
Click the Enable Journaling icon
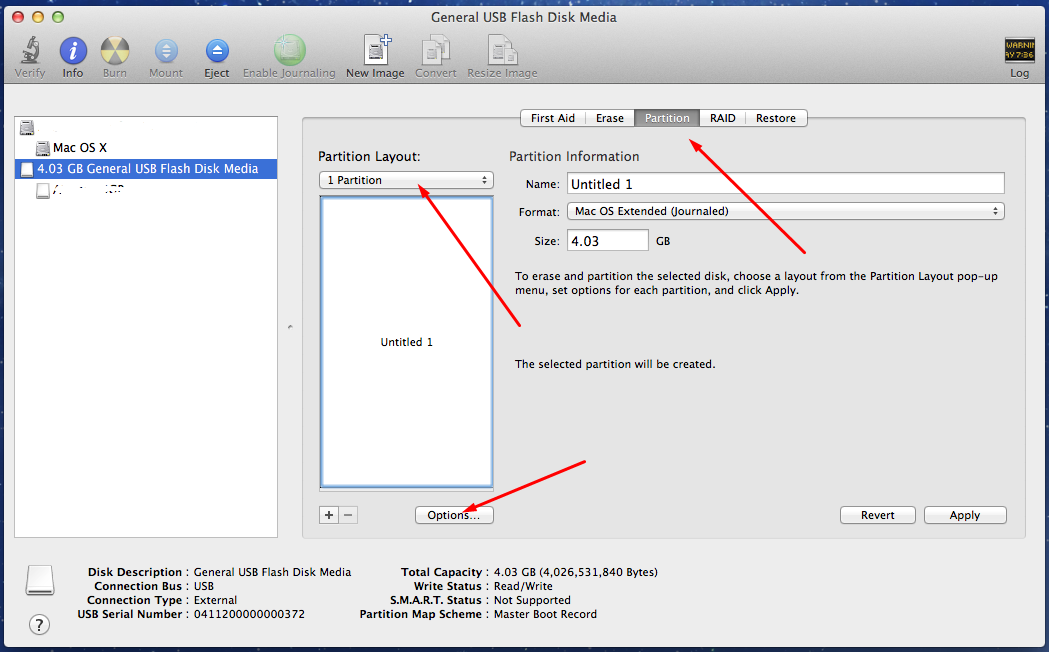click(x=290, y=50)
